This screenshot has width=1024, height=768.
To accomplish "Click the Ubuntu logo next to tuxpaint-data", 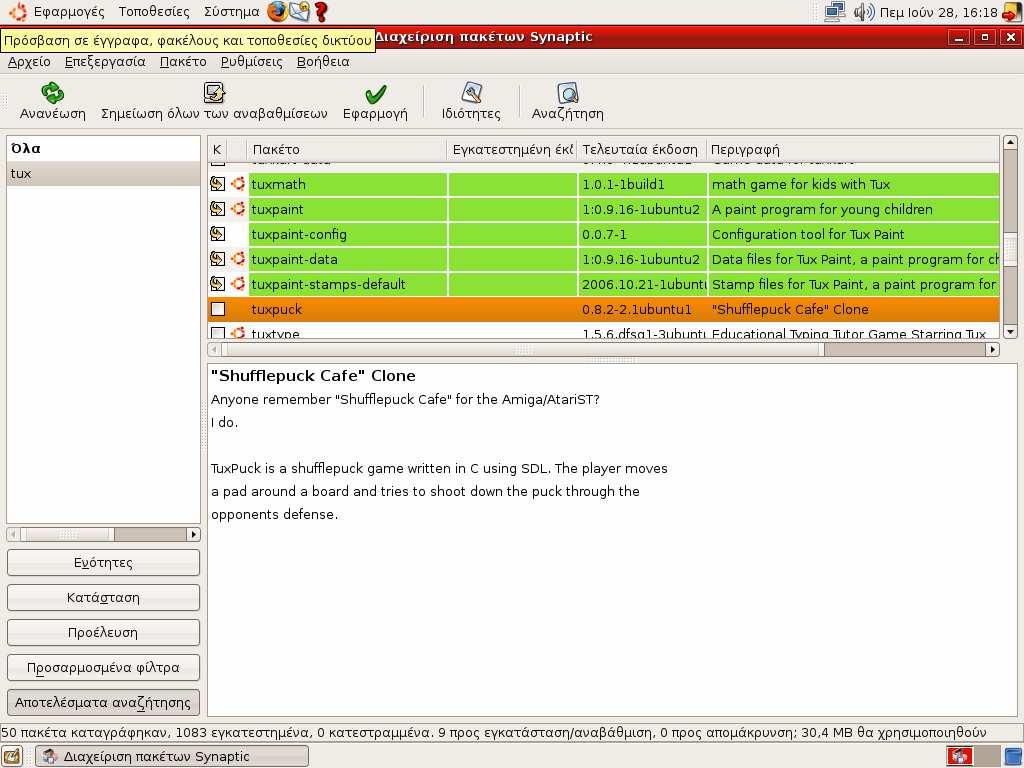I will tap(238, 259).
